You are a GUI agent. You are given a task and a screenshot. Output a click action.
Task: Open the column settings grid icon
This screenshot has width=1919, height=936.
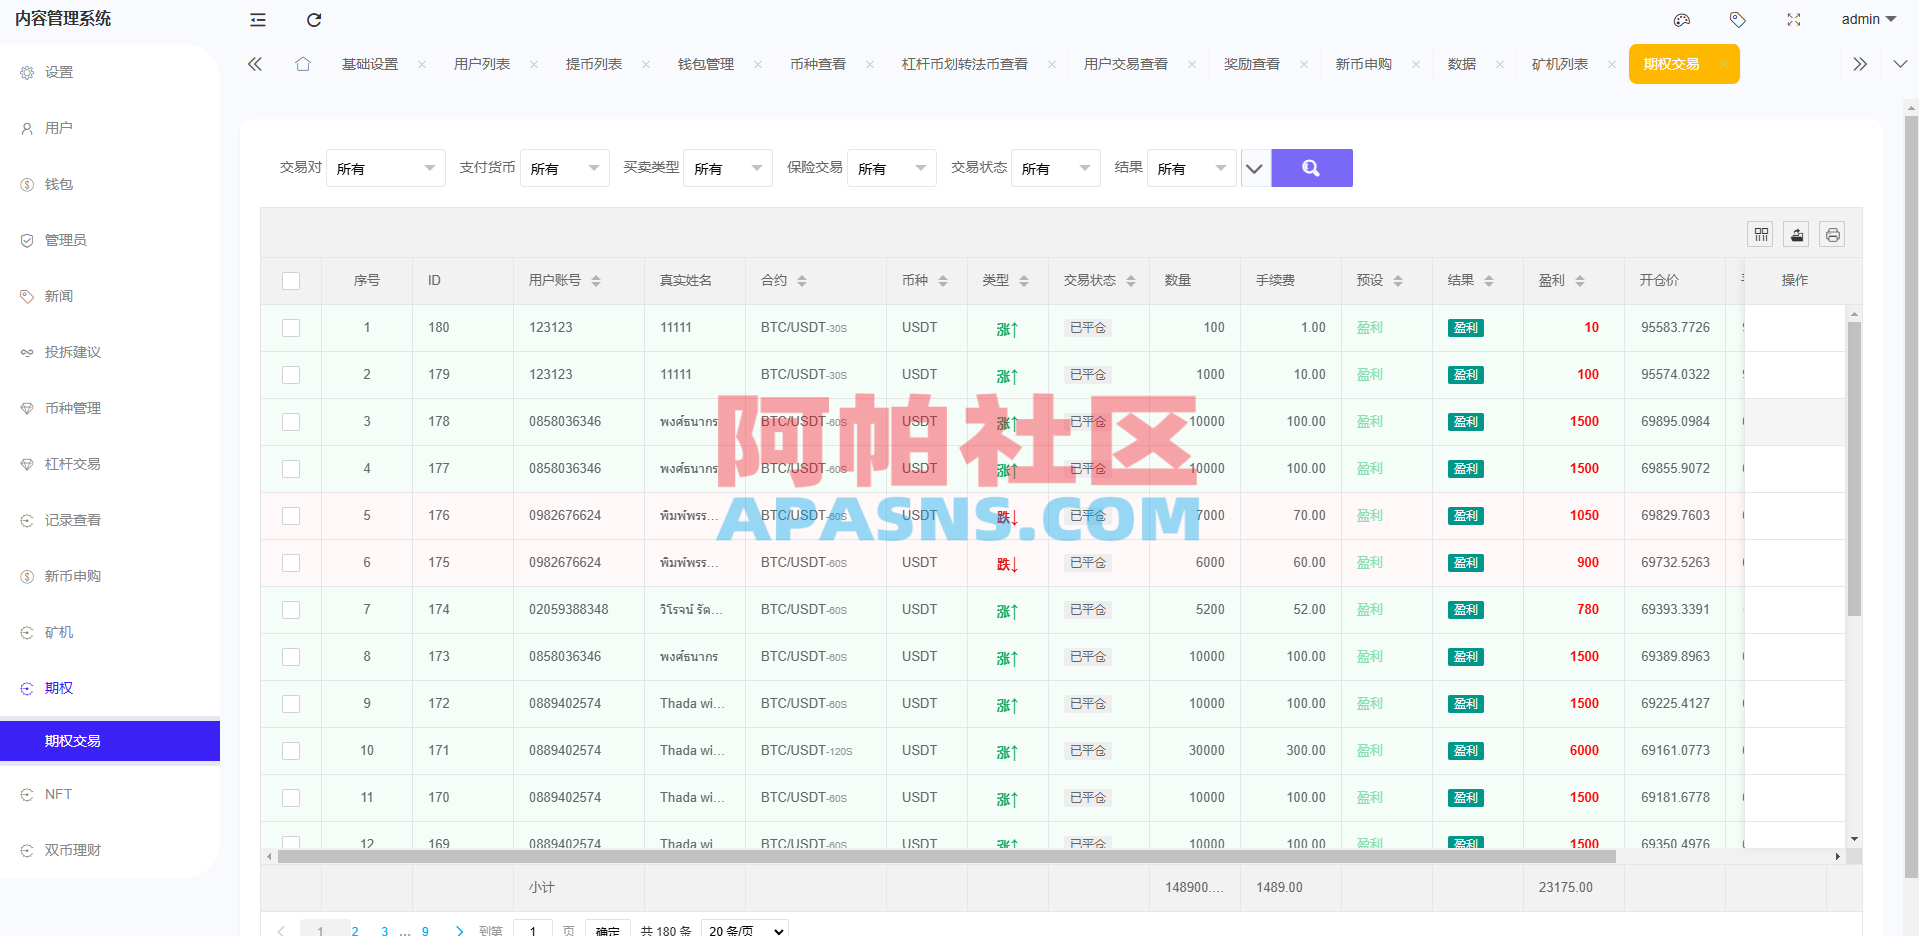pyautogui.click(x=1760, y=233)
